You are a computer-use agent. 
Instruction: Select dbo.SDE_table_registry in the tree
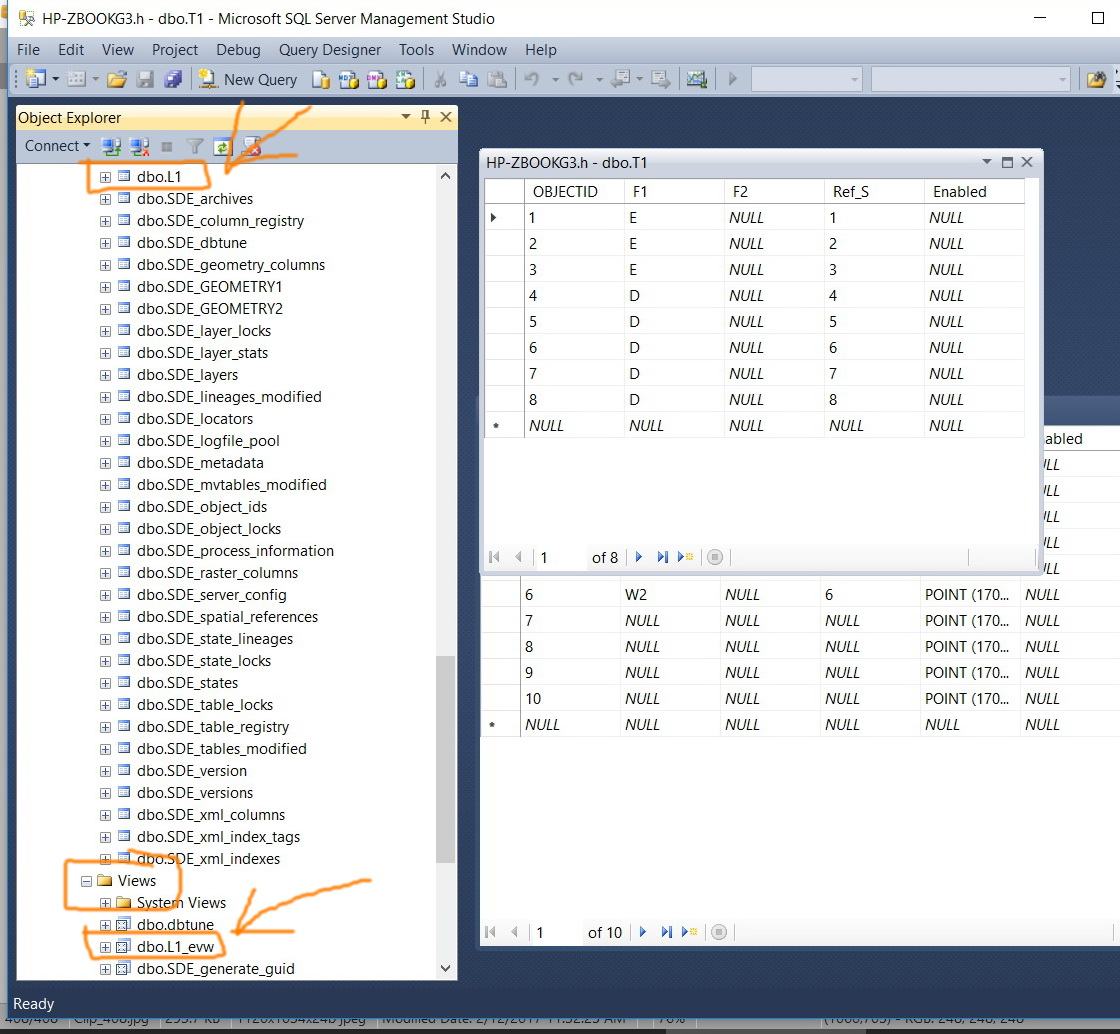click(213, 727)
